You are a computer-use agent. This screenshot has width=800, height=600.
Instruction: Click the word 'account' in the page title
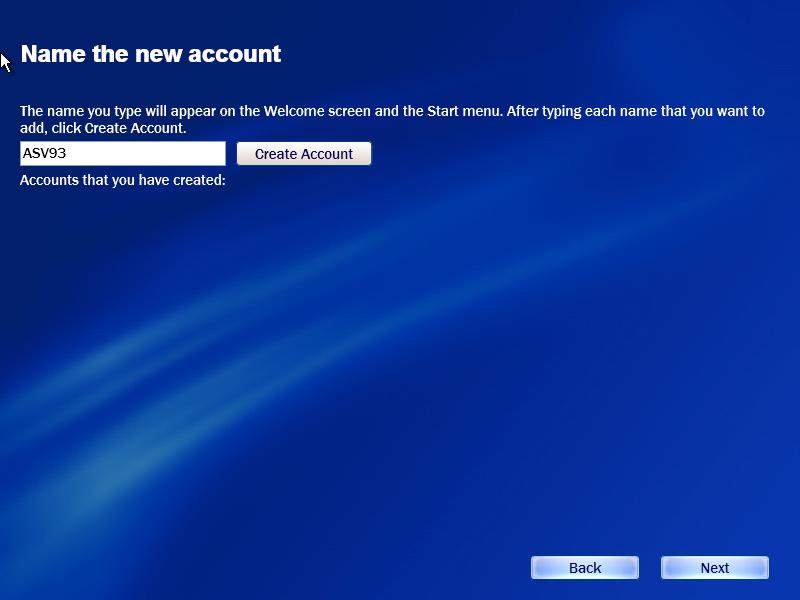[238, 54]
